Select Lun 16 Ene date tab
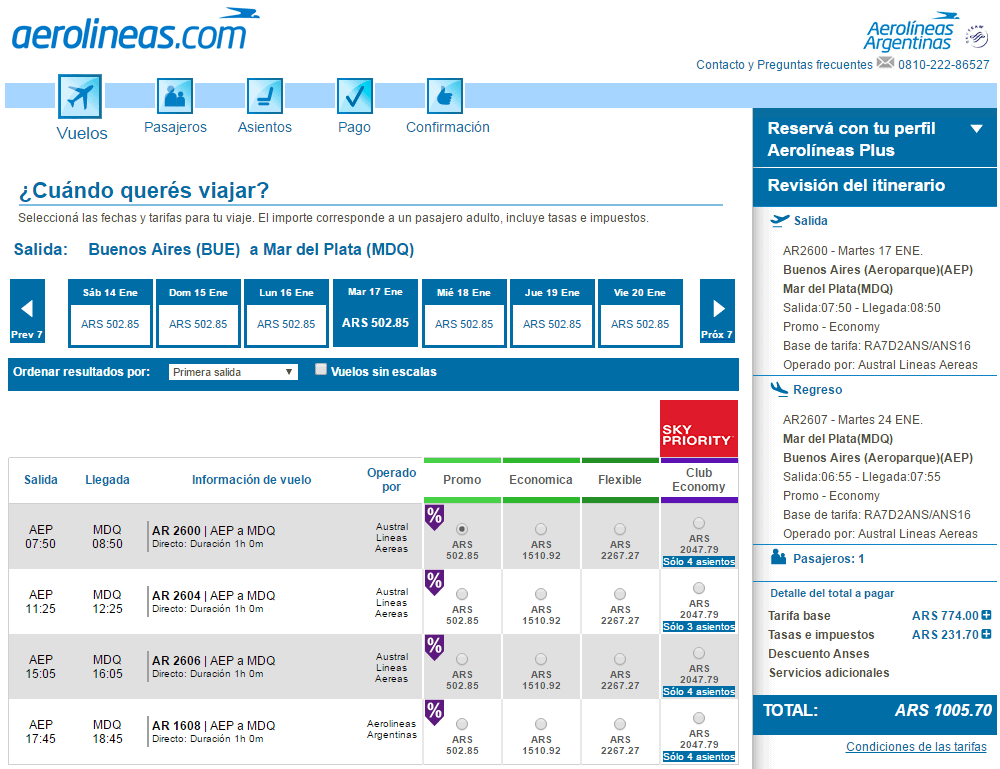 pyautogui.click(x=286, y=313)
